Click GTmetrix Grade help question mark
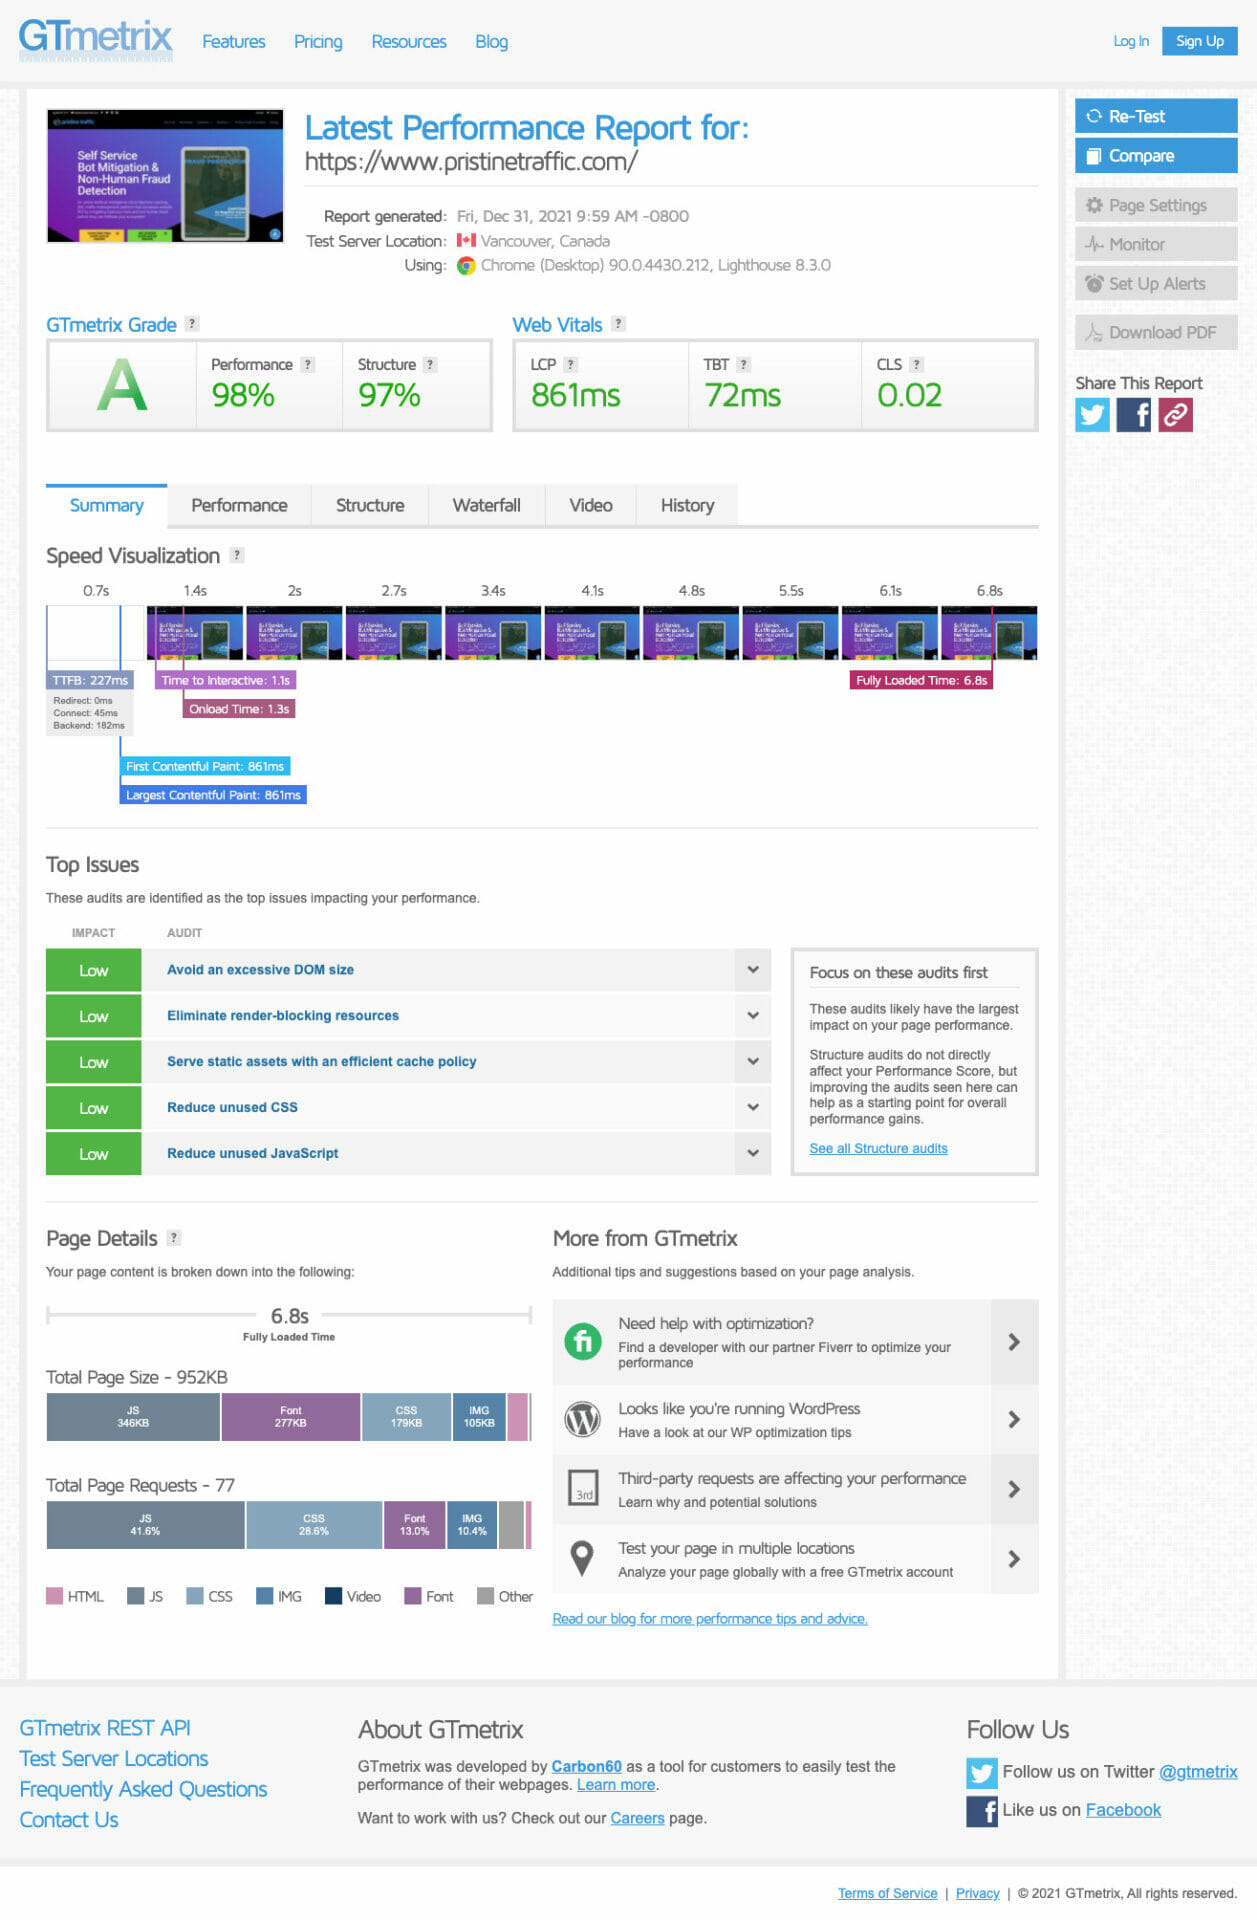Screen dimensions: 1257x1920 tap(192, 324)
